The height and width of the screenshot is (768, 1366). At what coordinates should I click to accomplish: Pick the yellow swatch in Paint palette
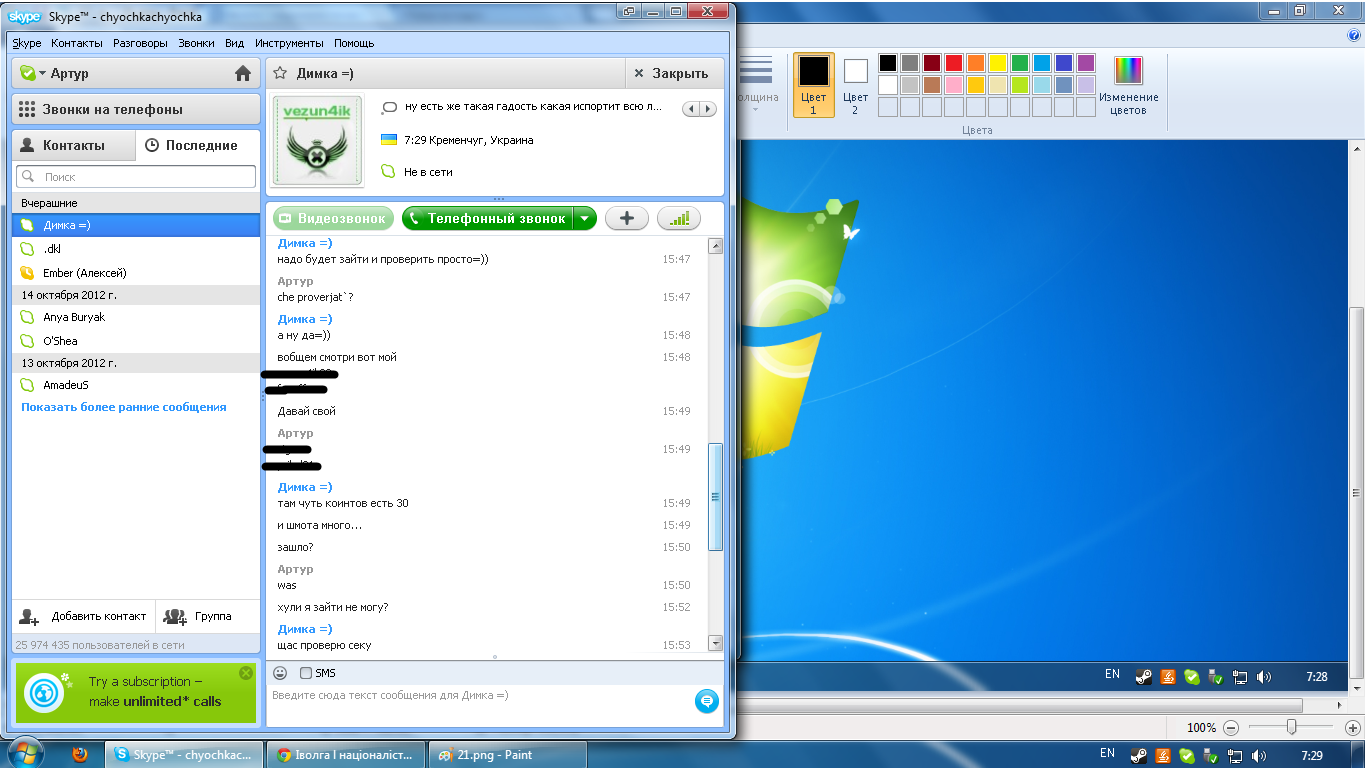(998, 63)
